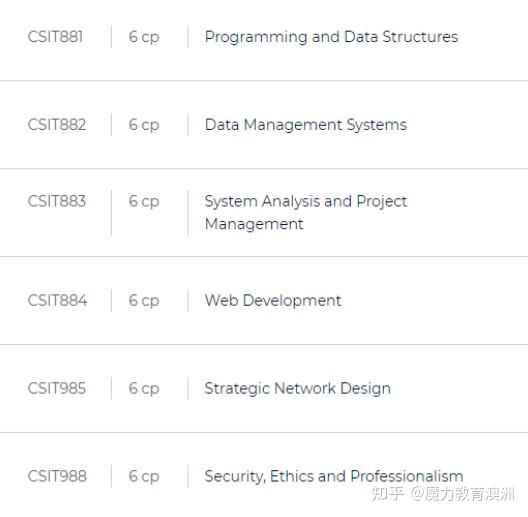Select the CSIT881 course code
Viewport: 528px width, 517px height.
55,37
